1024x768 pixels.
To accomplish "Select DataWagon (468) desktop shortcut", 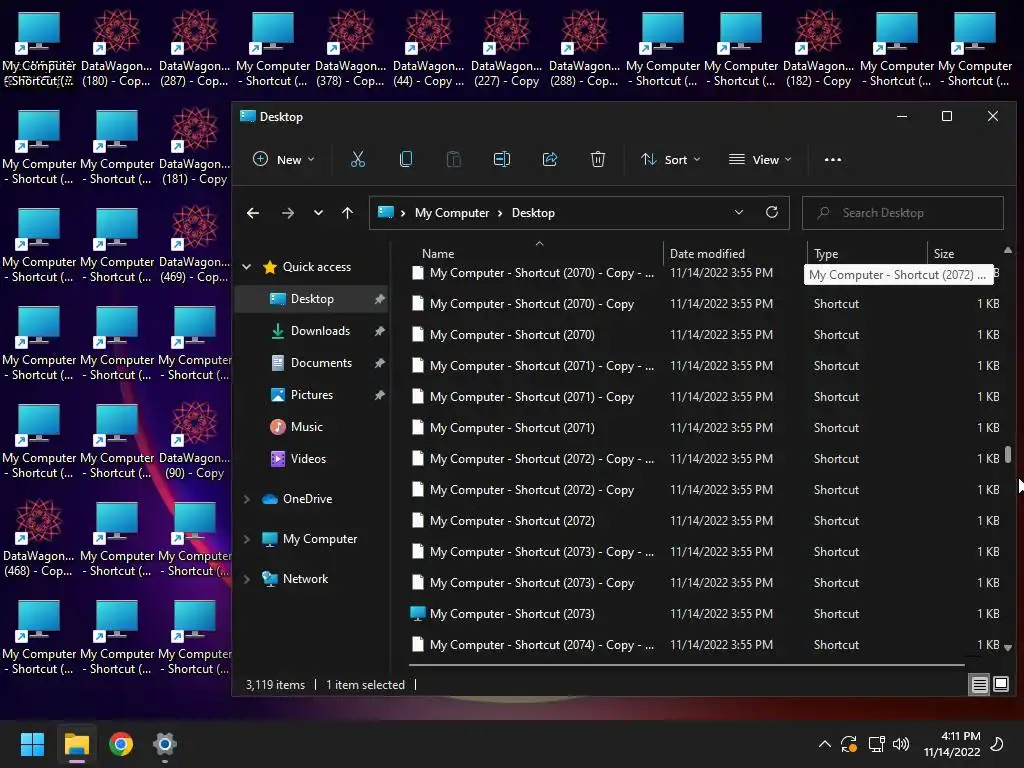I will [x=39, y=538].
